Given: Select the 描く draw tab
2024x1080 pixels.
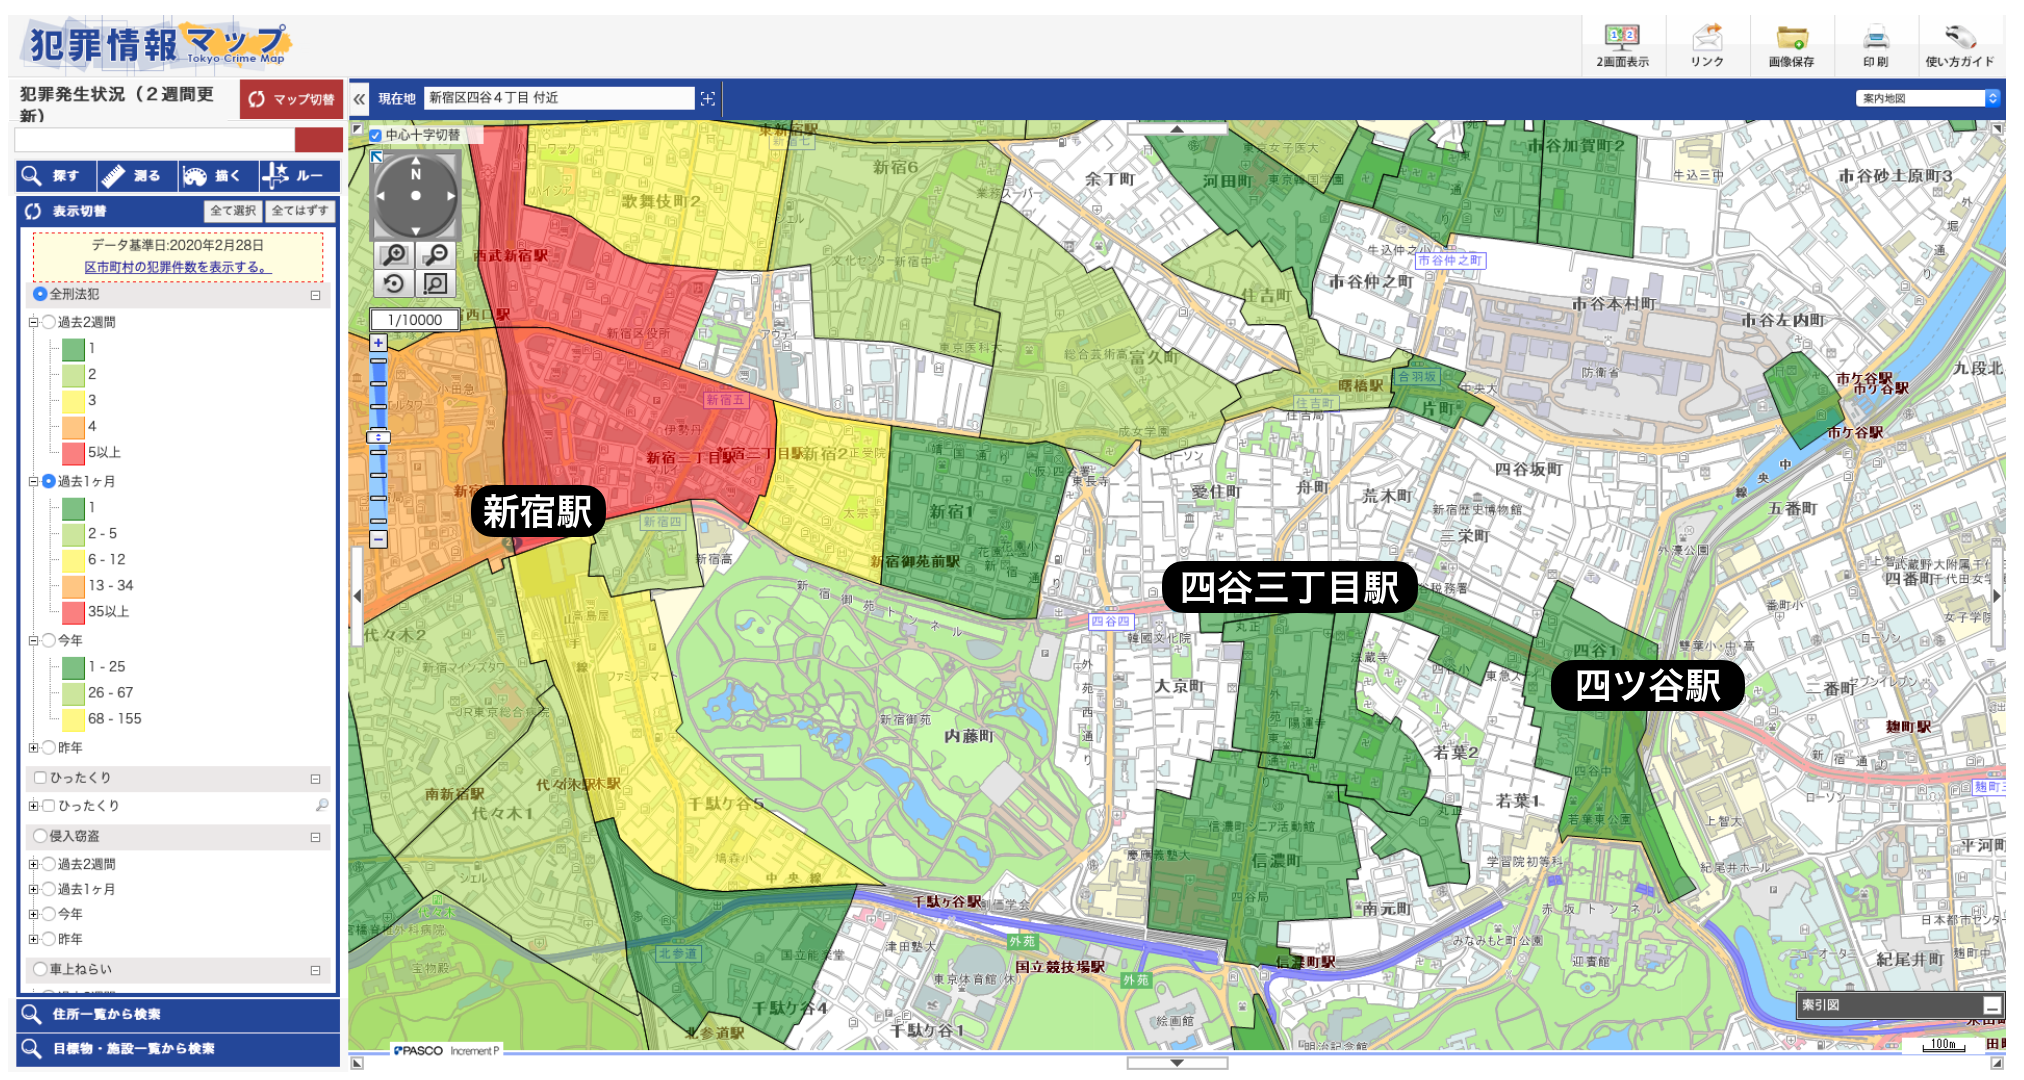Looking at the screenshot, I should [218, 176].
